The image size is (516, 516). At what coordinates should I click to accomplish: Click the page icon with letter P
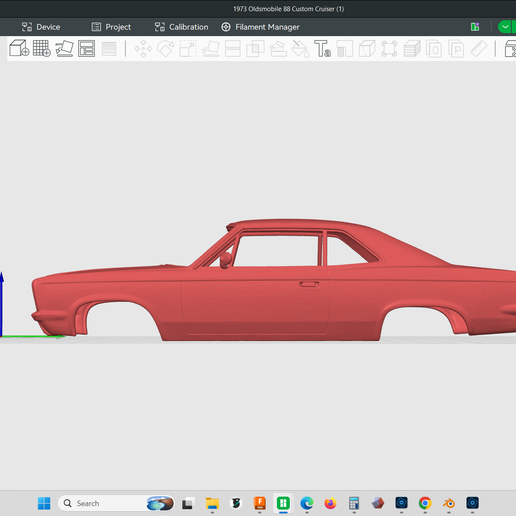pyautogui.click(x=456, y=49)
